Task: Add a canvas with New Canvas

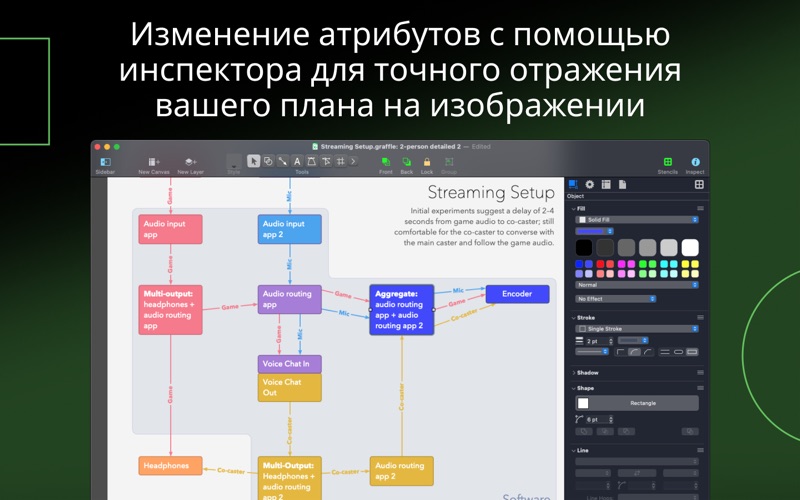Action: [x=154, y=165]
